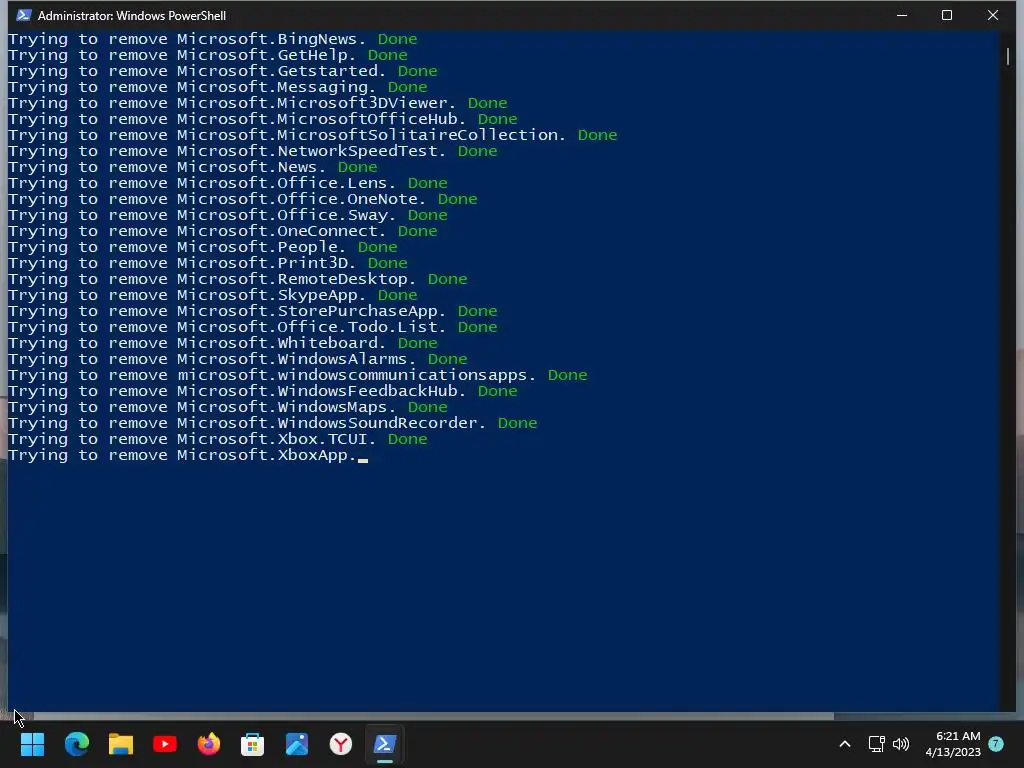The width and height of the screenshot is (1024, 768).
Task: Click the Microsoft.Microsoft3DViewer line
Action: [x=257, y=103]
